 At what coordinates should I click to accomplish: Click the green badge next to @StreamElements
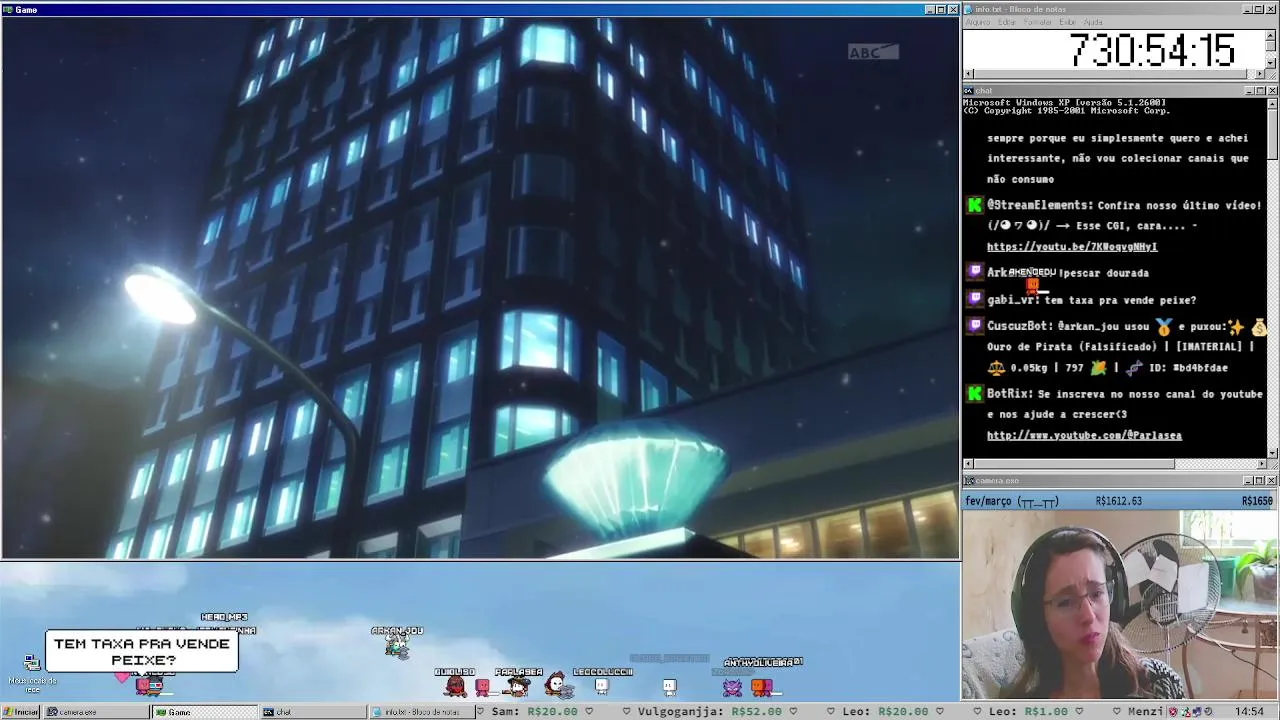pos(975,205)
